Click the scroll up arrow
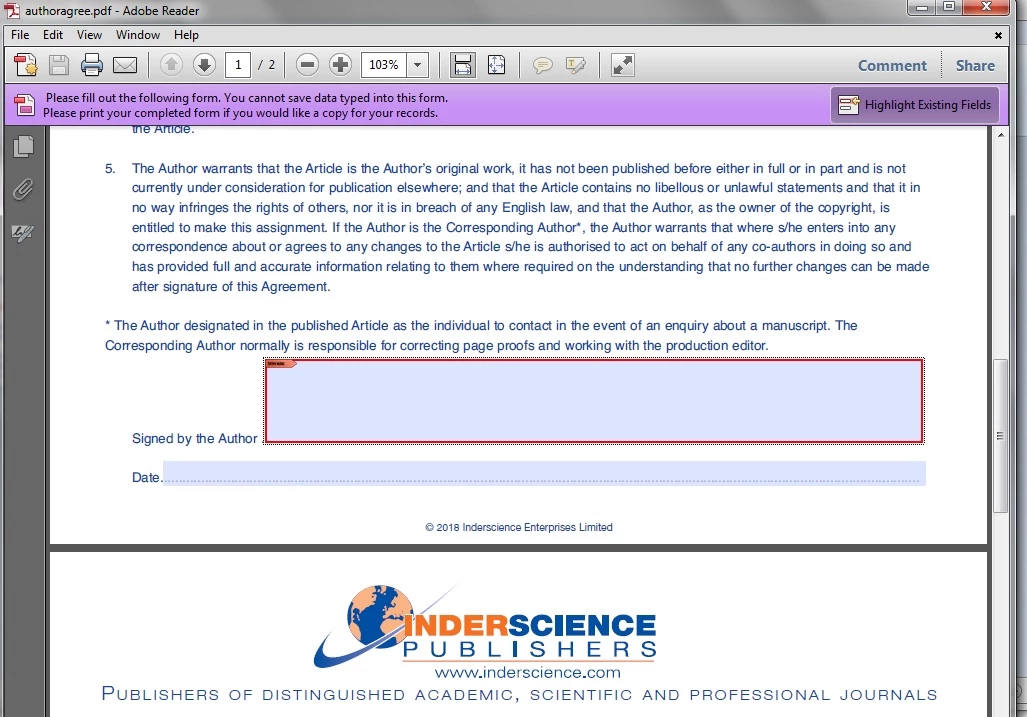 1000,135
